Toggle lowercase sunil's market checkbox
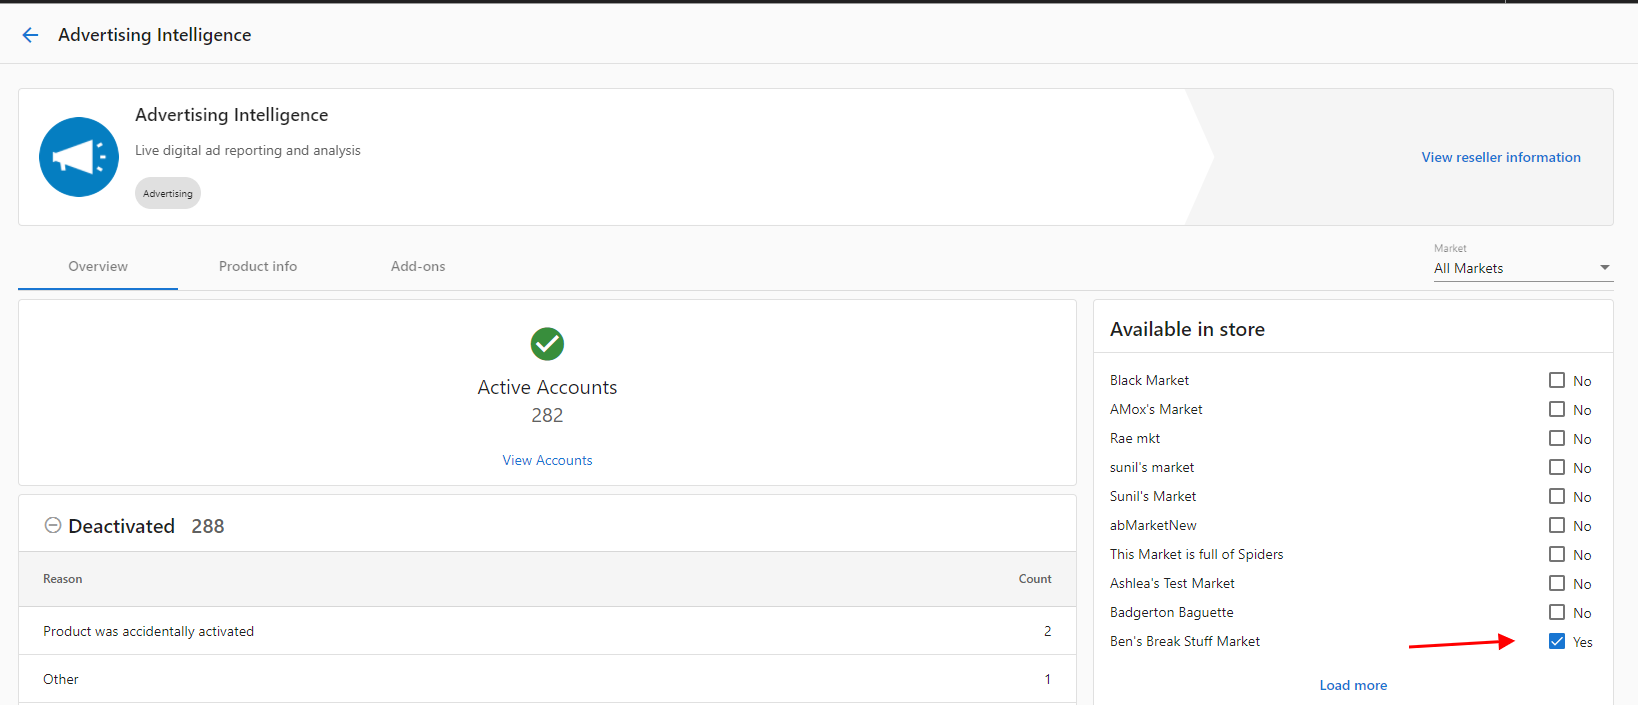Image resolution: width=1638 pixels, height=705 pixels. pos(1557,467)
